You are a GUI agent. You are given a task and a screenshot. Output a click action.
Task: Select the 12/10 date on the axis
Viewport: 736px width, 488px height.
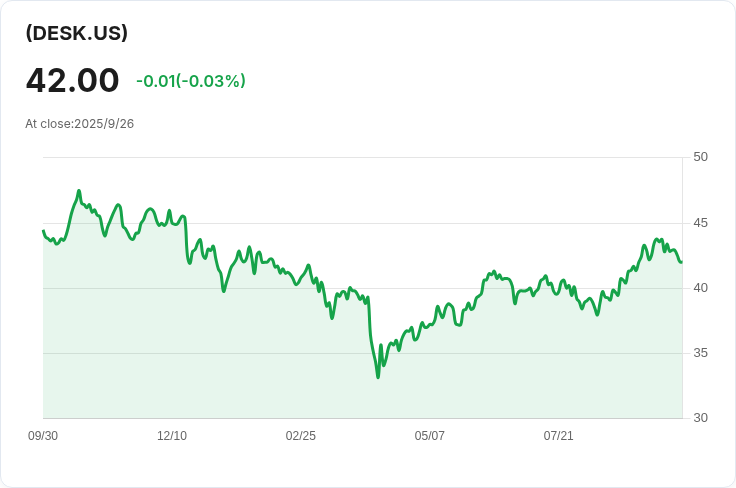pyautogui.click(x=172, y=436)
